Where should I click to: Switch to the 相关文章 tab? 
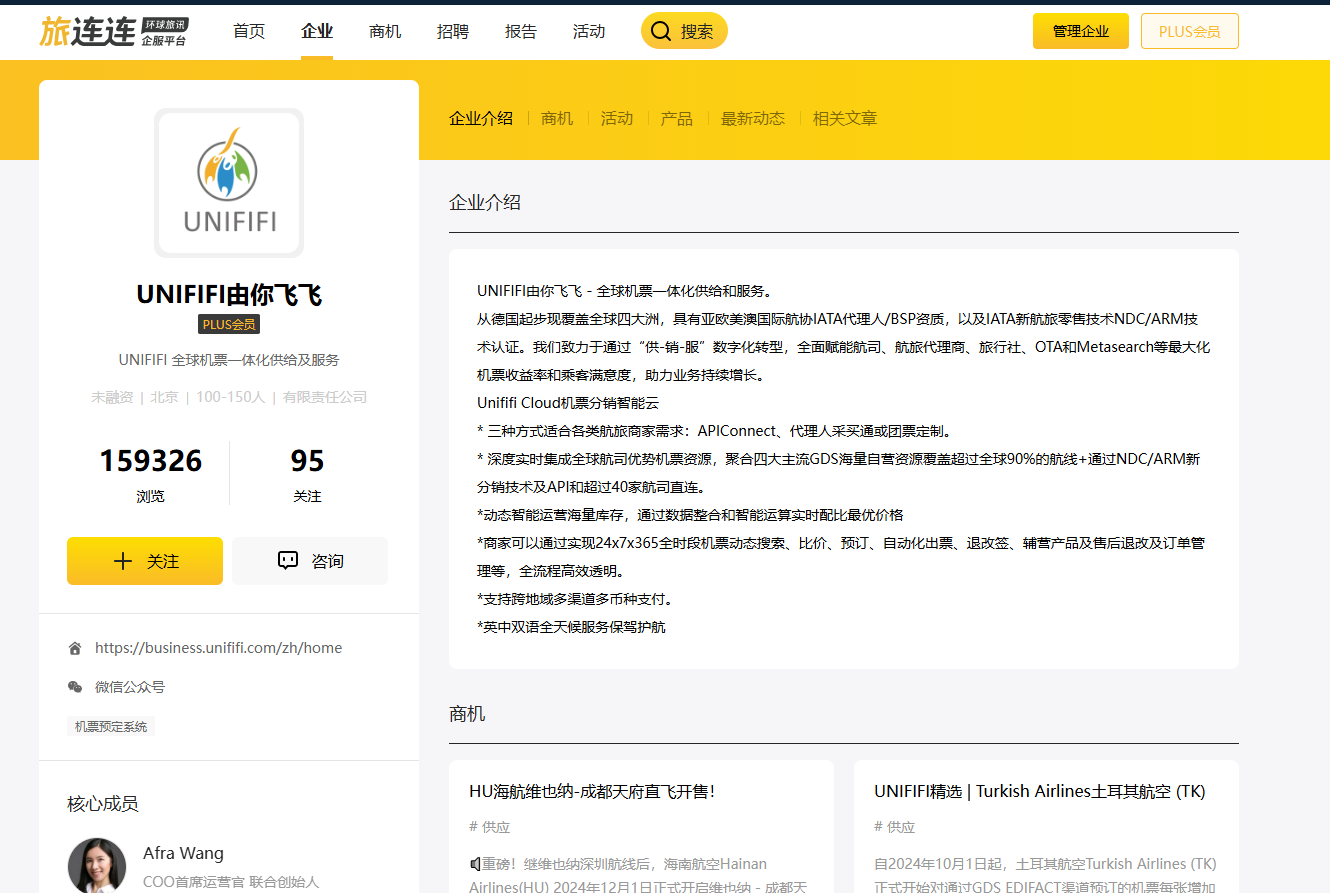[x=845, y=118]
